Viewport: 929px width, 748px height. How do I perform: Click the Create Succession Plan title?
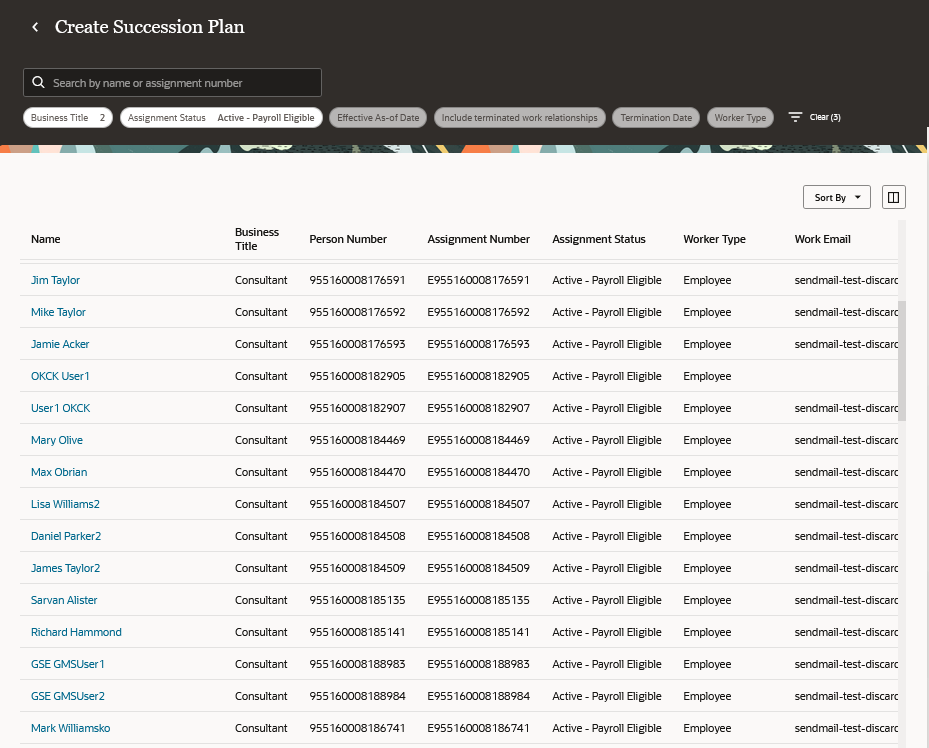click(149, 27)
